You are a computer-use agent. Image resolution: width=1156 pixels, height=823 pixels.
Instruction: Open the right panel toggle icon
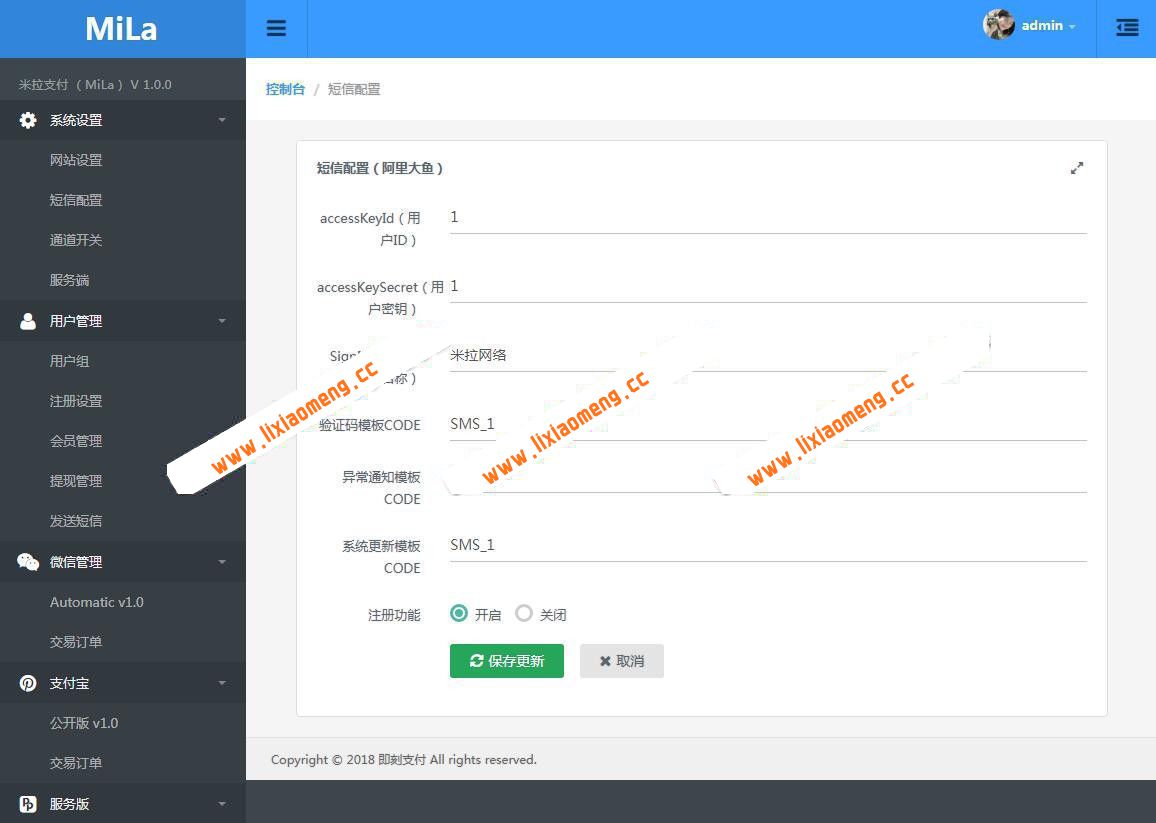[x=1127, y=28]
